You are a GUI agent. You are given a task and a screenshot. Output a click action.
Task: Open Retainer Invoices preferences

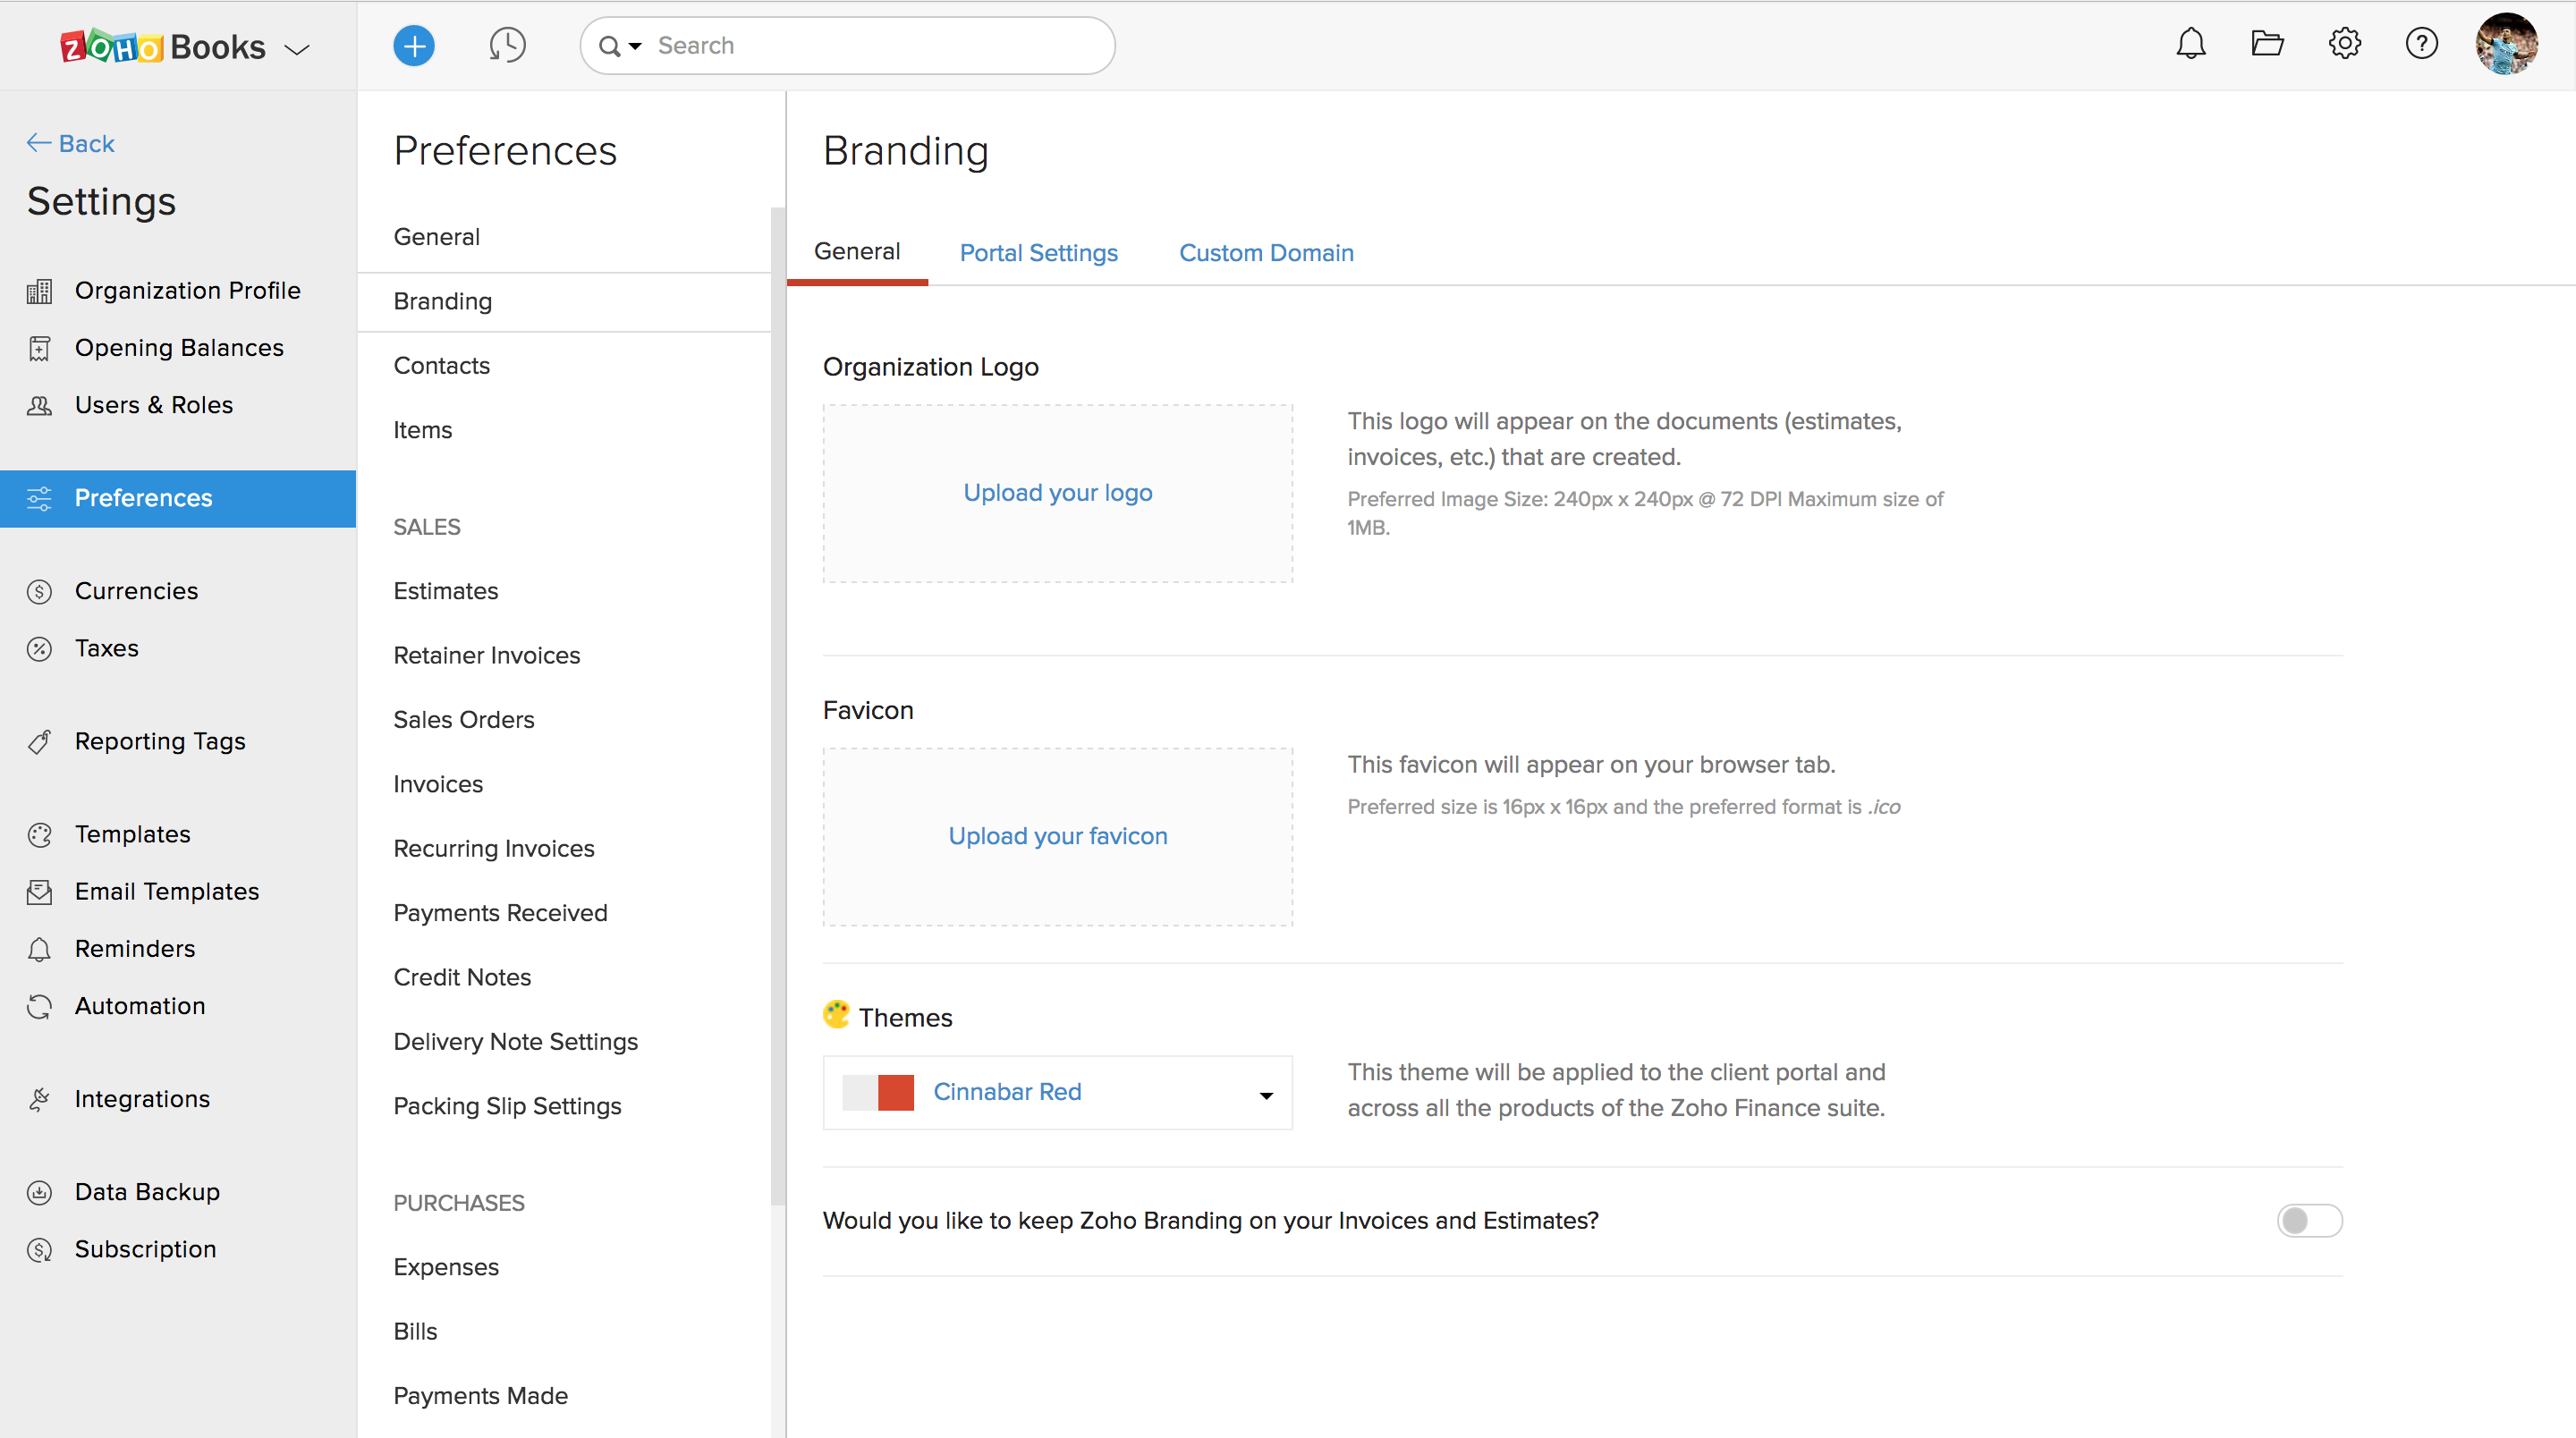(487, 655)
